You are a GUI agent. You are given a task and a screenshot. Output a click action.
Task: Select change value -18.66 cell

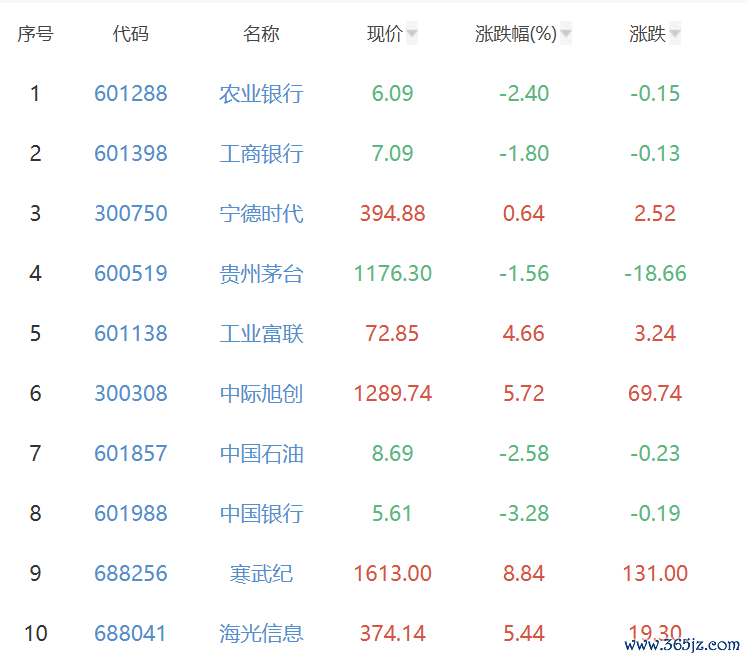point(656,274)
